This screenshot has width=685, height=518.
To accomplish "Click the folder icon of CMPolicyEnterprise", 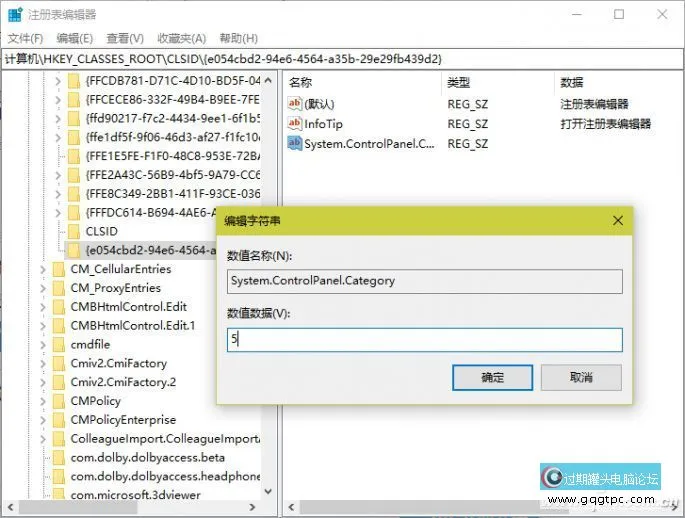I will point(59,419).
